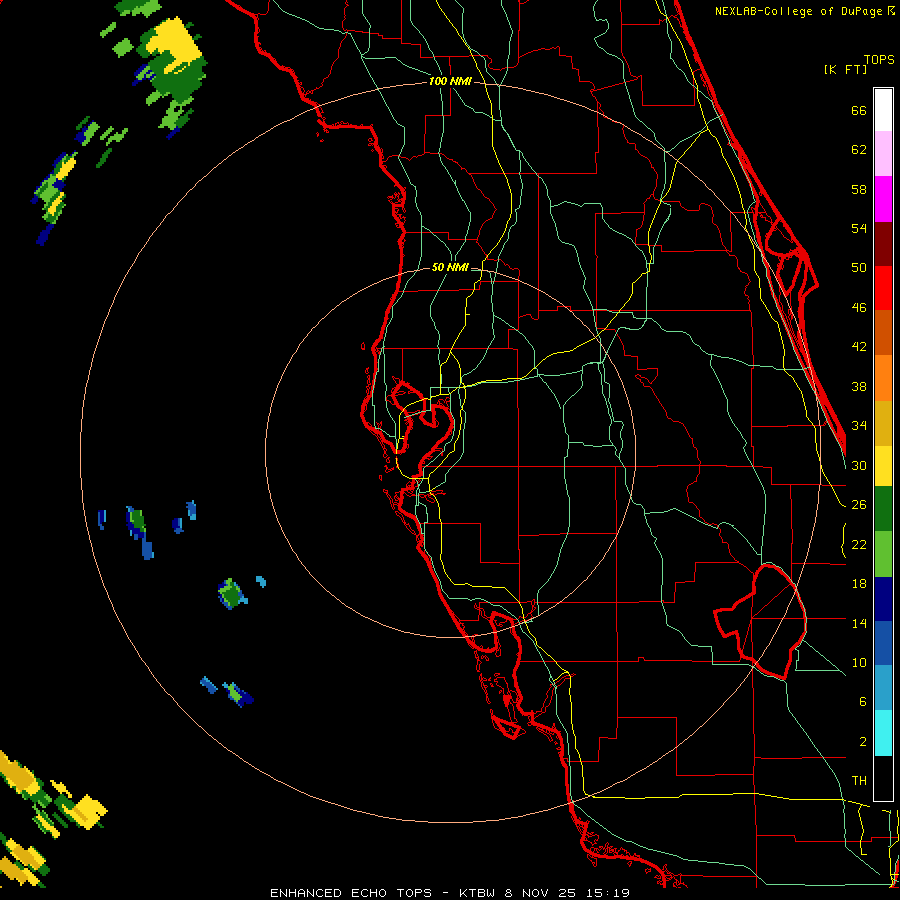Click the '66' value on the tops scale
Viewport: 900px width, 900px height.
pyautogui.click(x=859, y=111)
